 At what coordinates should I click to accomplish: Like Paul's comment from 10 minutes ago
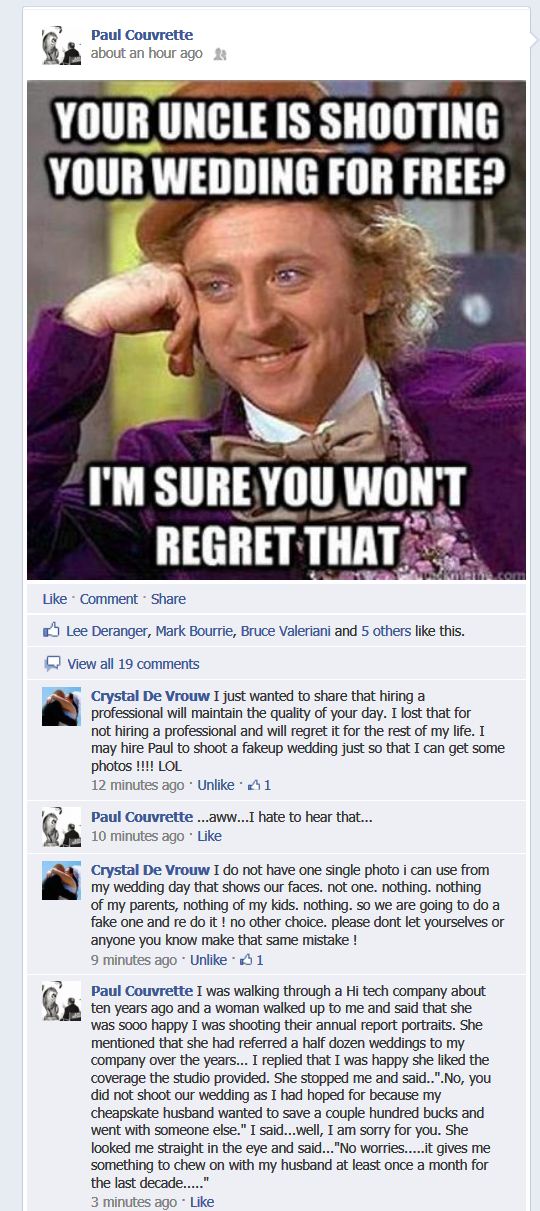tap(209, 836)
